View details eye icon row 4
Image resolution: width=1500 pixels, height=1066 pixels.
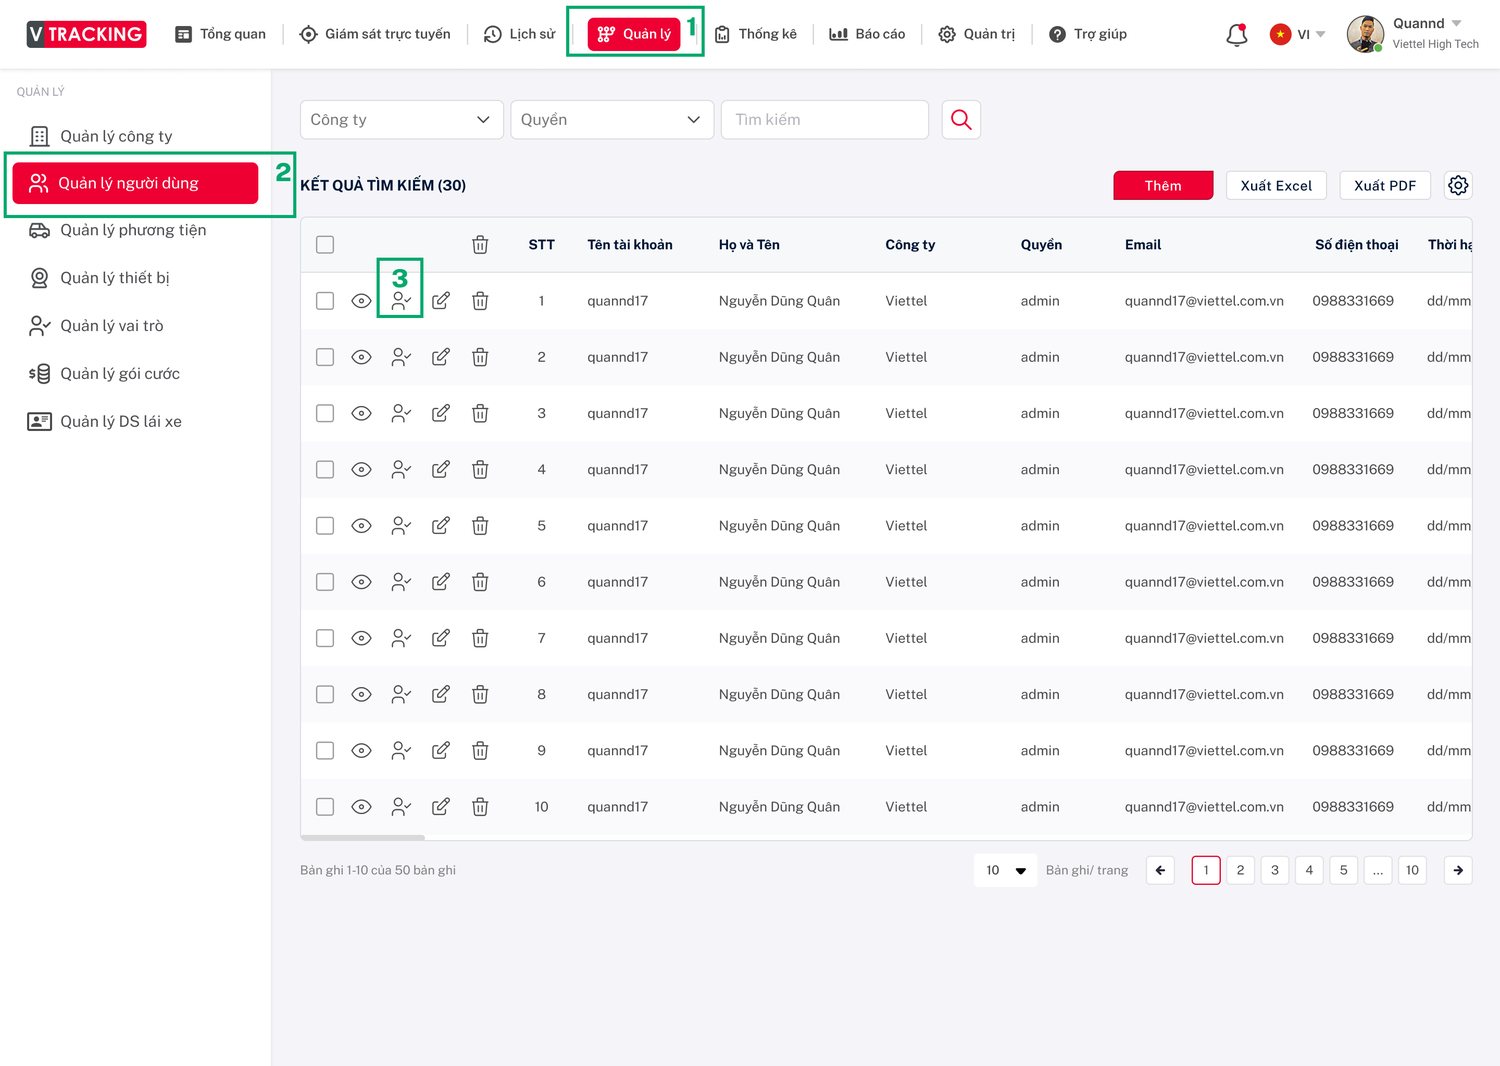pyautogui.click(x=362, y=469)
